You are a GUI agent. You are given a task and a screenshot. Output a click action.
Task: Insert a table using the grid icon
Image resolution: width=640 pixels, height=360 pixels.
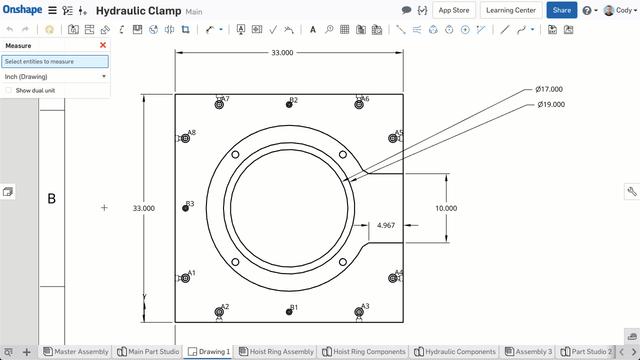click(x=344, y=29)
